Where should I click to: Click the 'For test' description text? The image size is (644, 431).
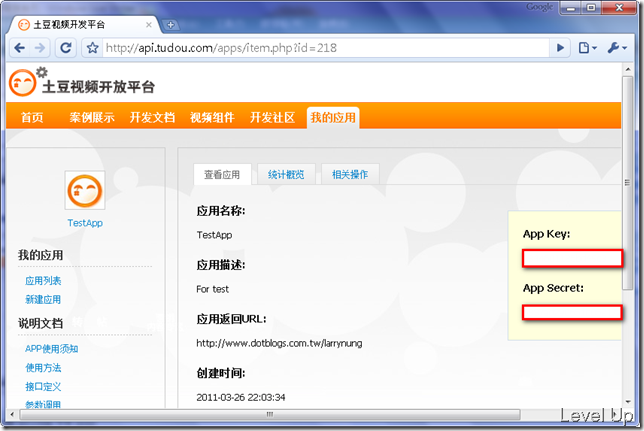pyautogui.click(x=212, y=289)
